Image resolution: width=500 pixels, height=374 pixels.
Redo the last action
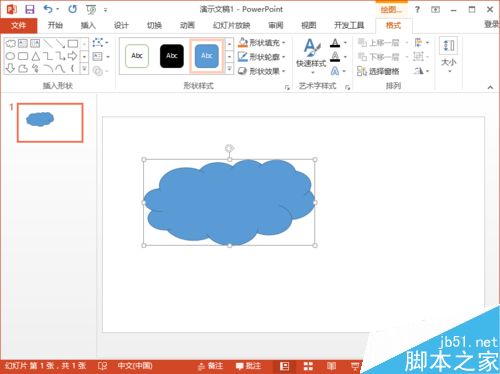[72, 9]
